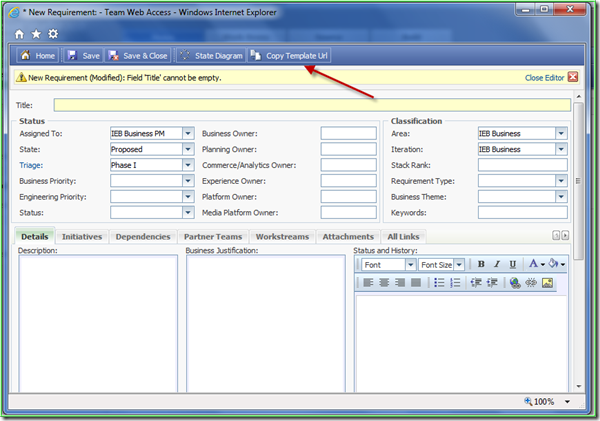Insert a hyperlink using the globe icon
Image resolution: width=600 pixels, height=421 pixels.
point(515,283)
